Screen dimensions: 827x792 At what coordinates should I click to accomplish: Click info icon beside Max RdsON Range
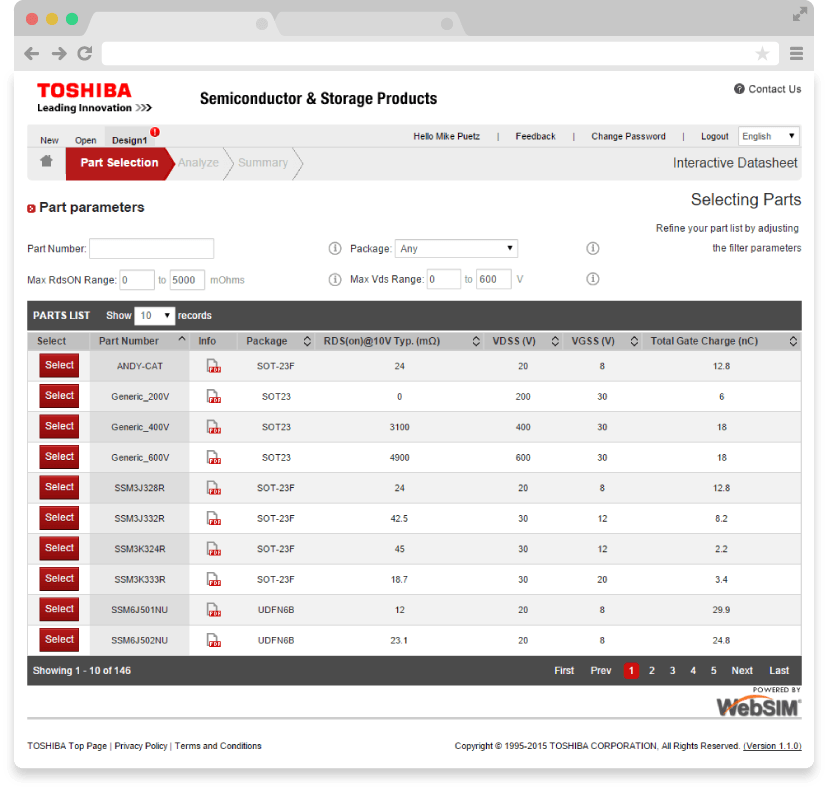click(335, 279)
